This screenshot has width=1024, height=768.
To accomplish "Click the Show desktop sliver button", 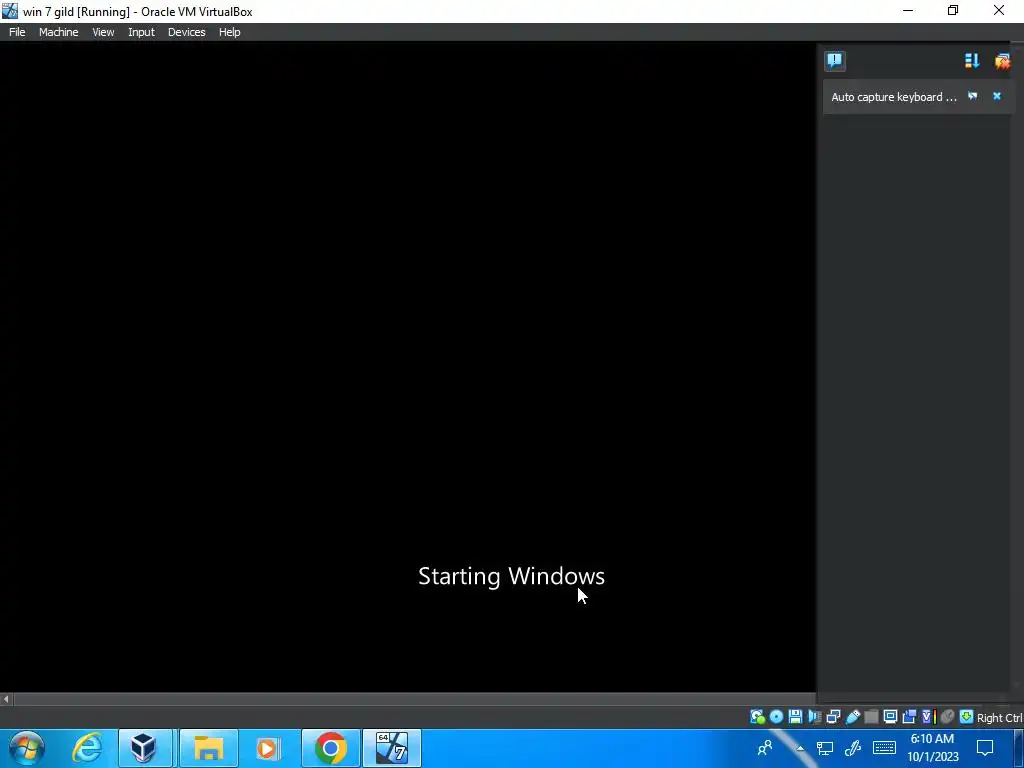I will (x=1019, y=748).
